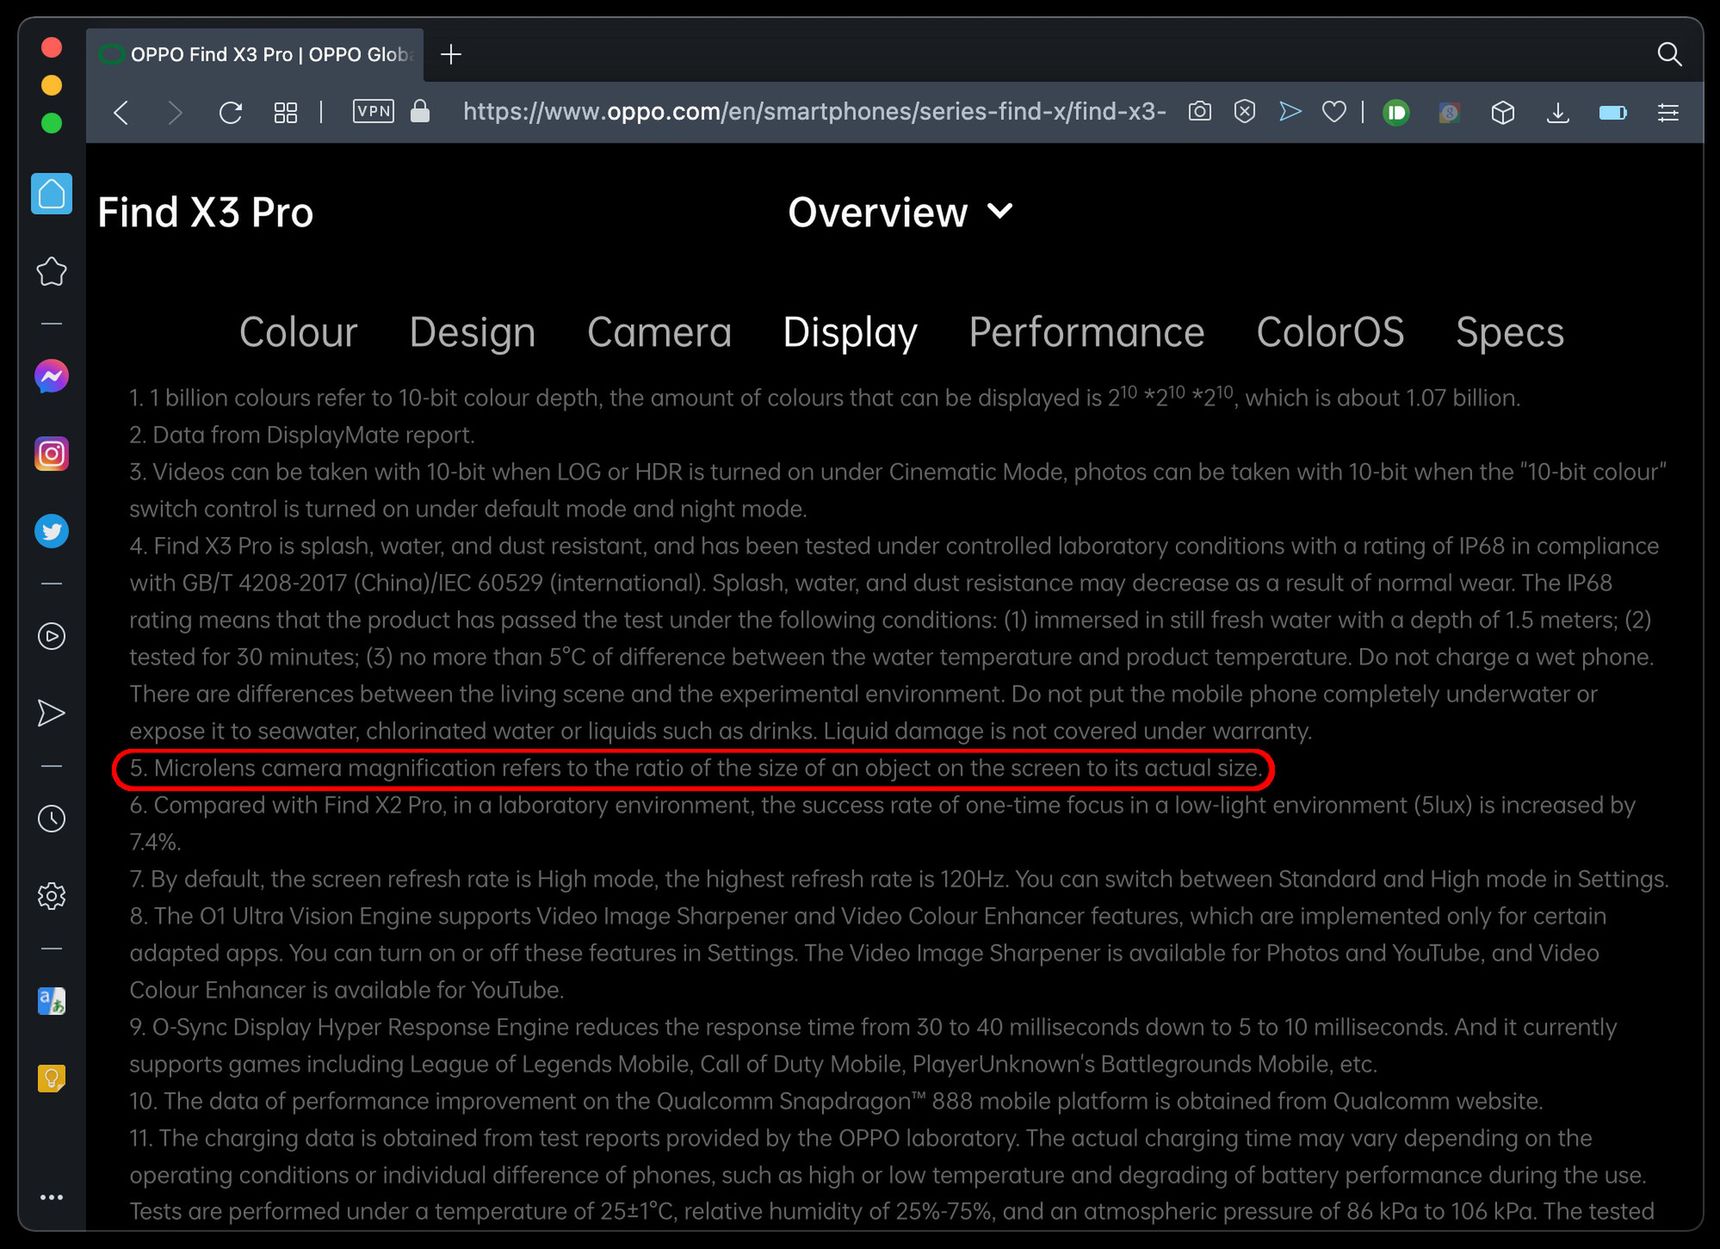Jump to the ColorOS section
The width and height of the screenshot is (1720, 1249).
pyautogui.click(x=1330, y=332)
